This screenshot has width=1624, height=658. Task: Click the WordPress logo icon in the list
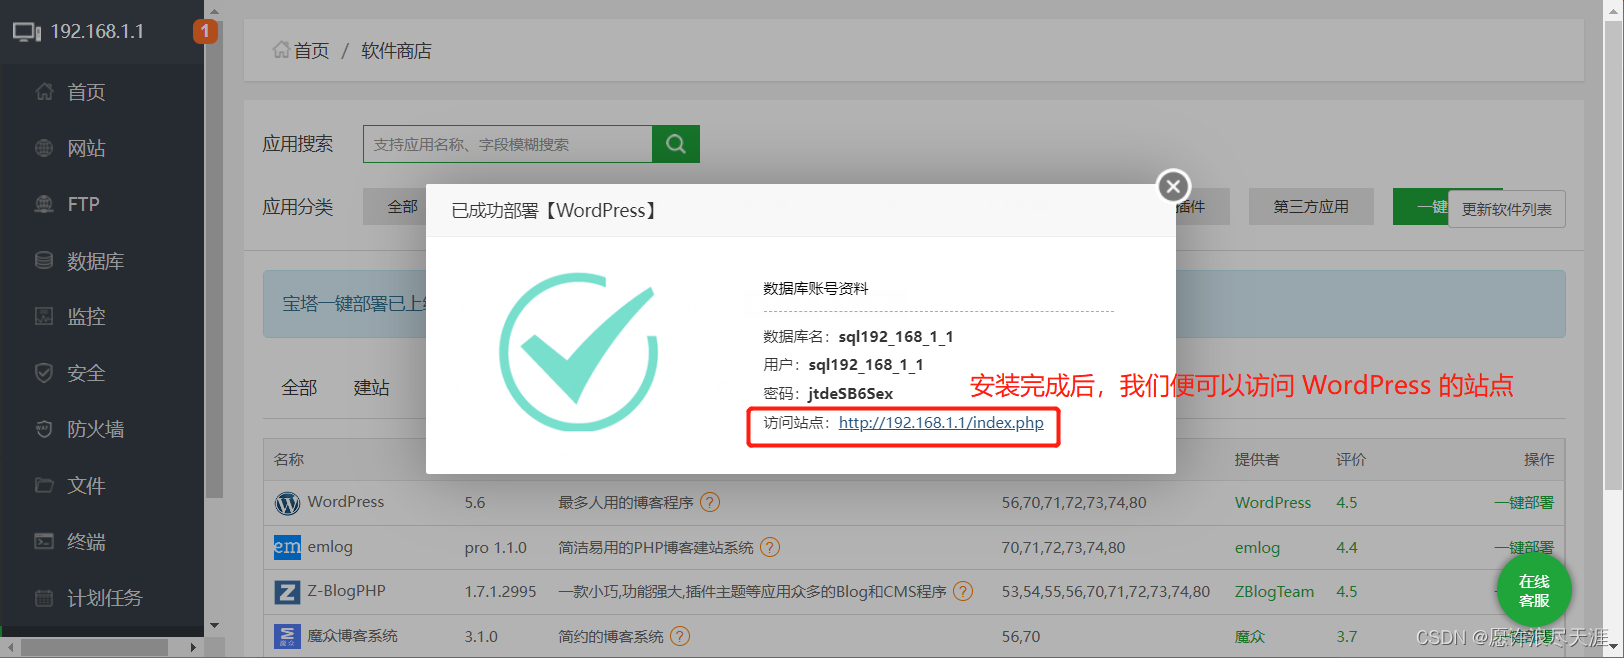click(x=287, y=503)
